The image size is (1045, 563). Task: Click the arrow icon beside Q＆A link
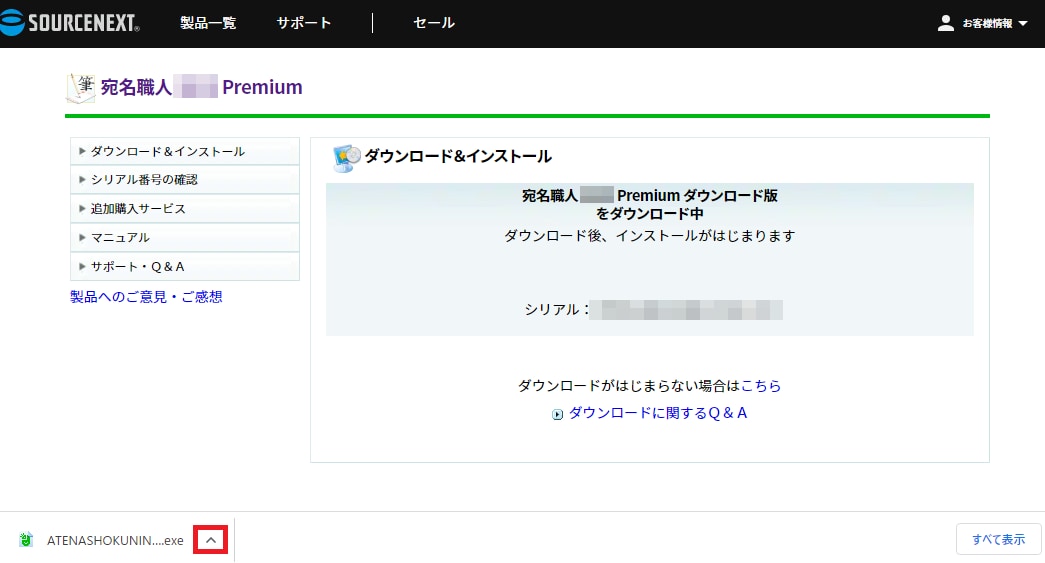tap(557, 414)
